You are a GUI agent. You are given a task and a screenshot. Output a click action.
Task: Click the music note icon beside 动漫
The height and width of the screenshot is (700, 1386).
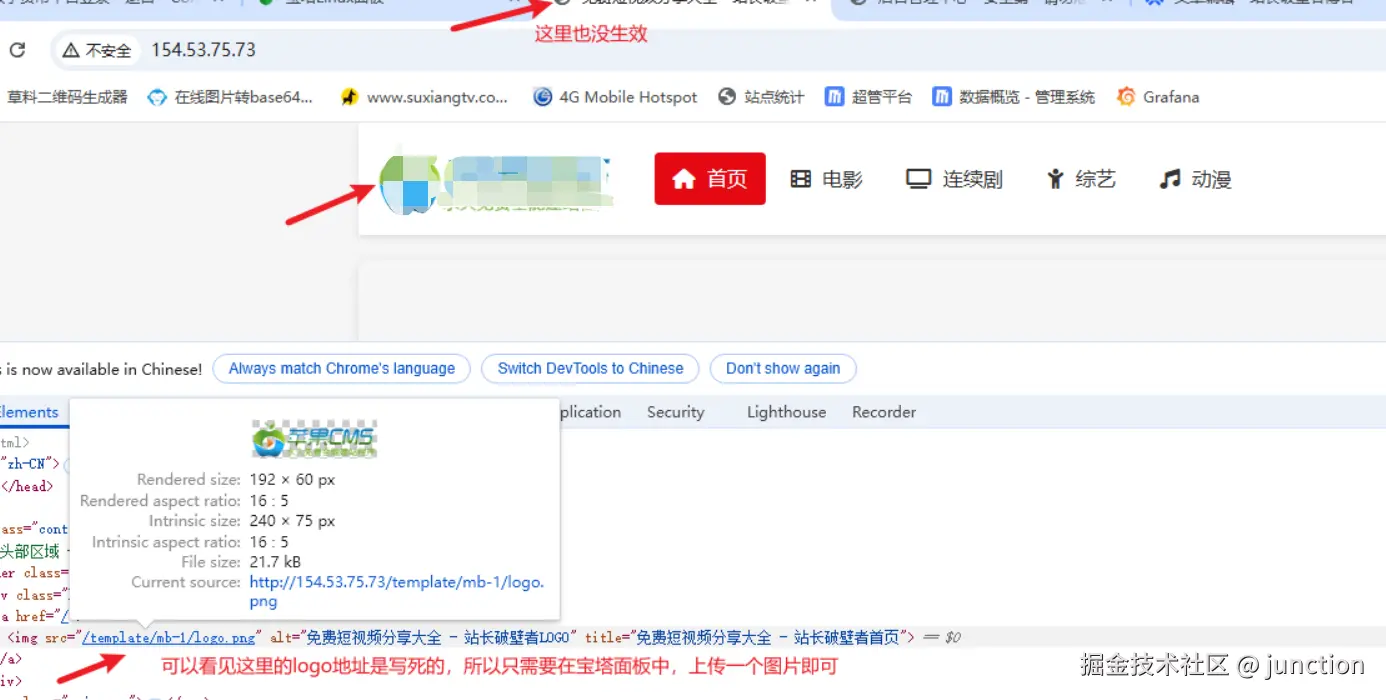1170,179
